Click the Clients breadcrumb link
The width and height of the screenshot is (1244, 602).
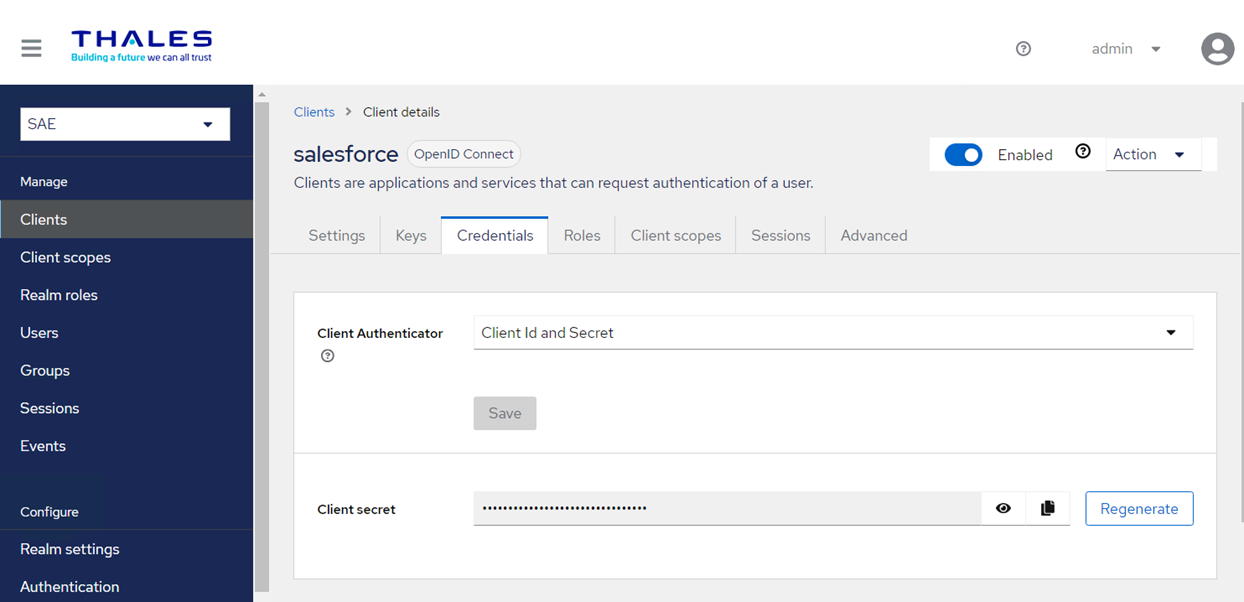click(314, 112)
